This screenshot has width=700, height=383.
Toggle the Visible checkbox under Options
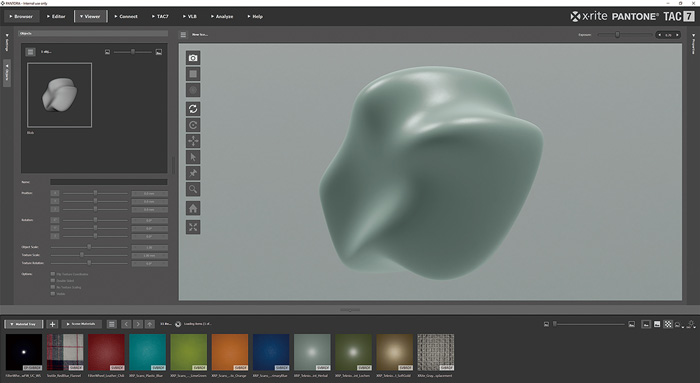[x=53, y=294]
